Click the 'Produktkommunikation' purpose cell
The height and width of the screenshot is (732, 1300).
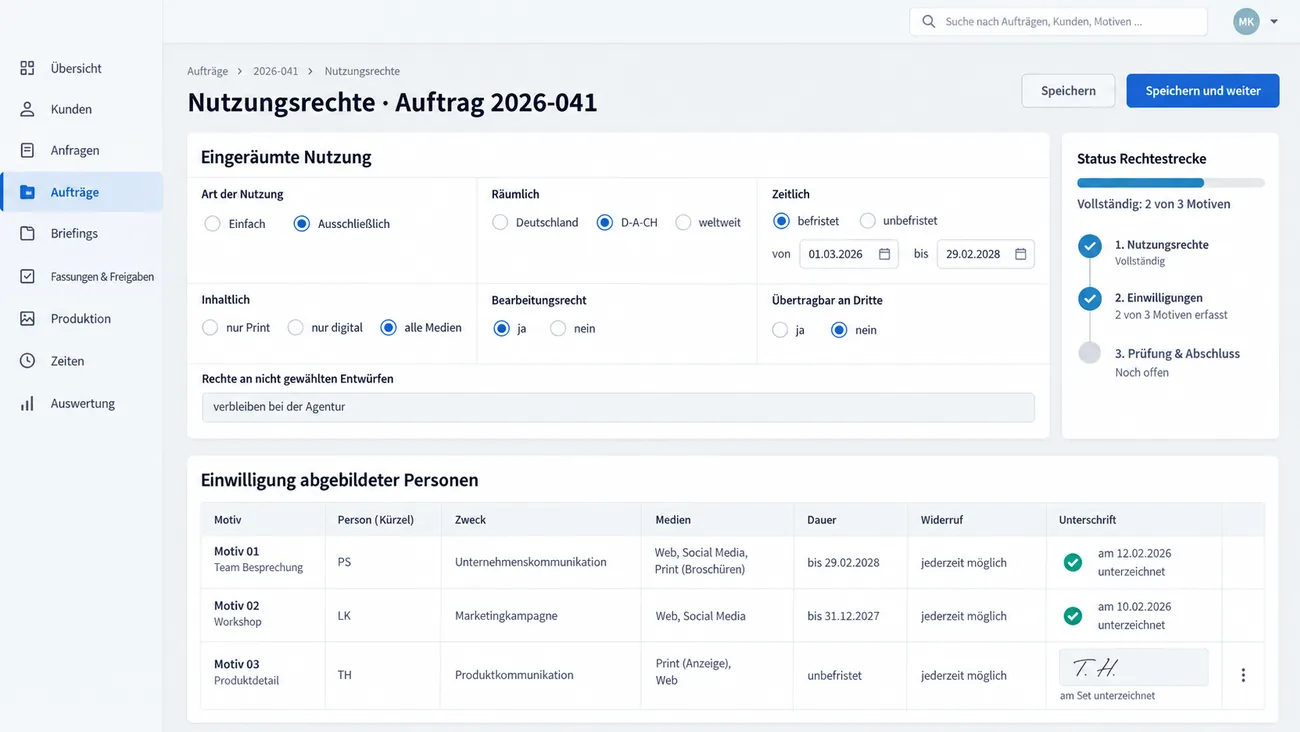point(541,675)
